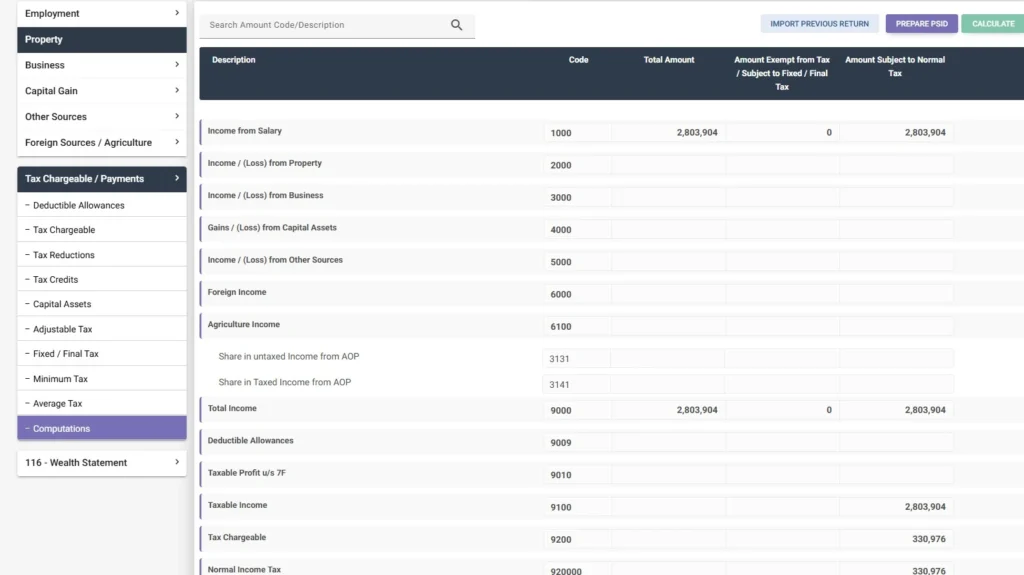The height and width of the screenshot is (575, 1024).
Task: Open Tax Credits sub-item
Action: 102,279
